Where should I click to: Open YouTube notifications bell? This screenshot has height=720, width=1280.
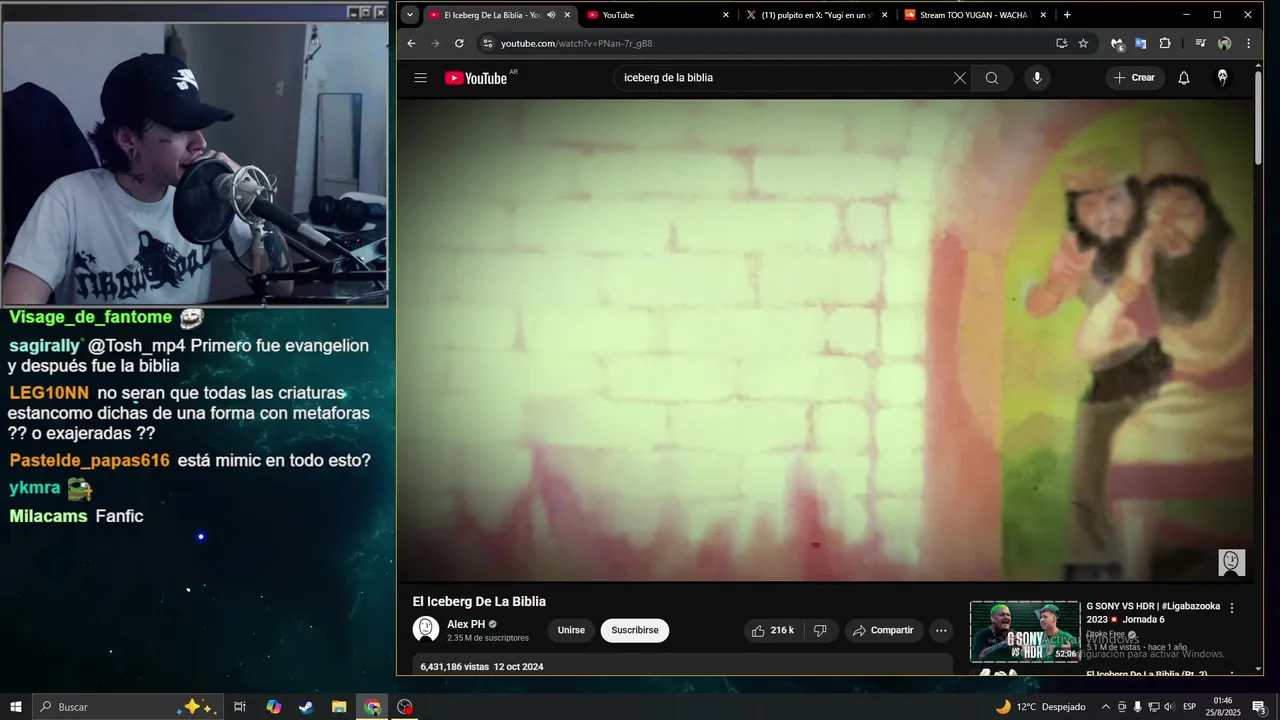1184,78
